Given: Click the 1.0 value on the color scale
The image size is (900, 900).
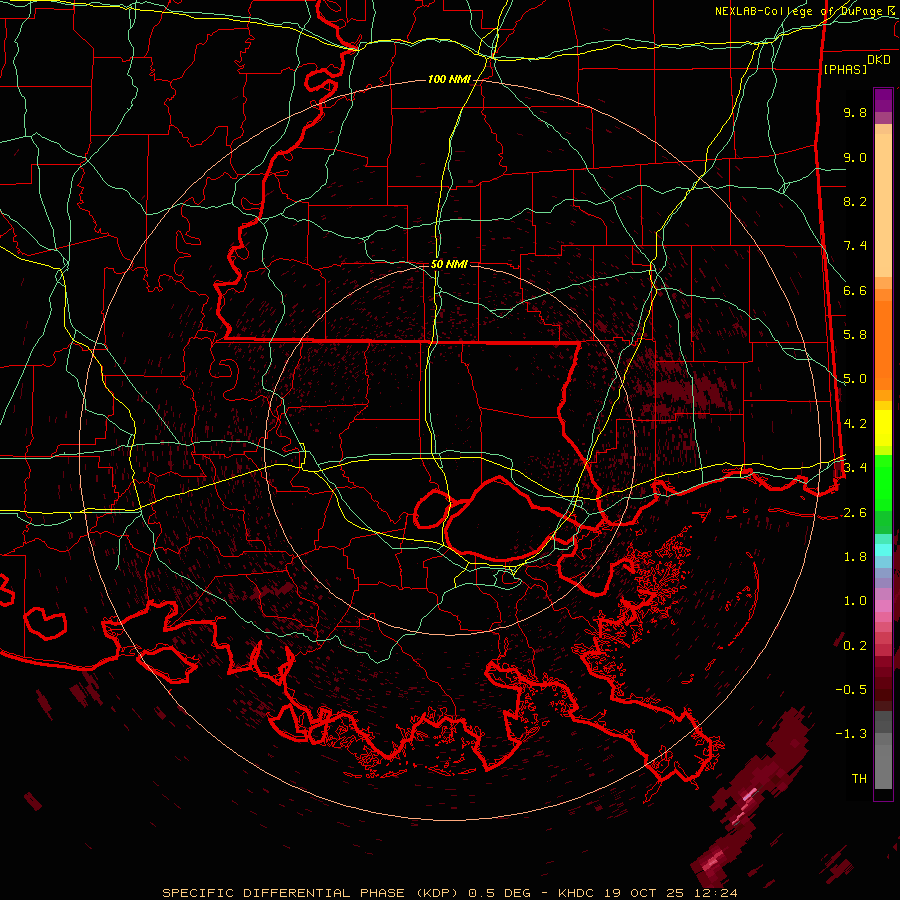Looking at the screenshot, I should click(855, 601).
